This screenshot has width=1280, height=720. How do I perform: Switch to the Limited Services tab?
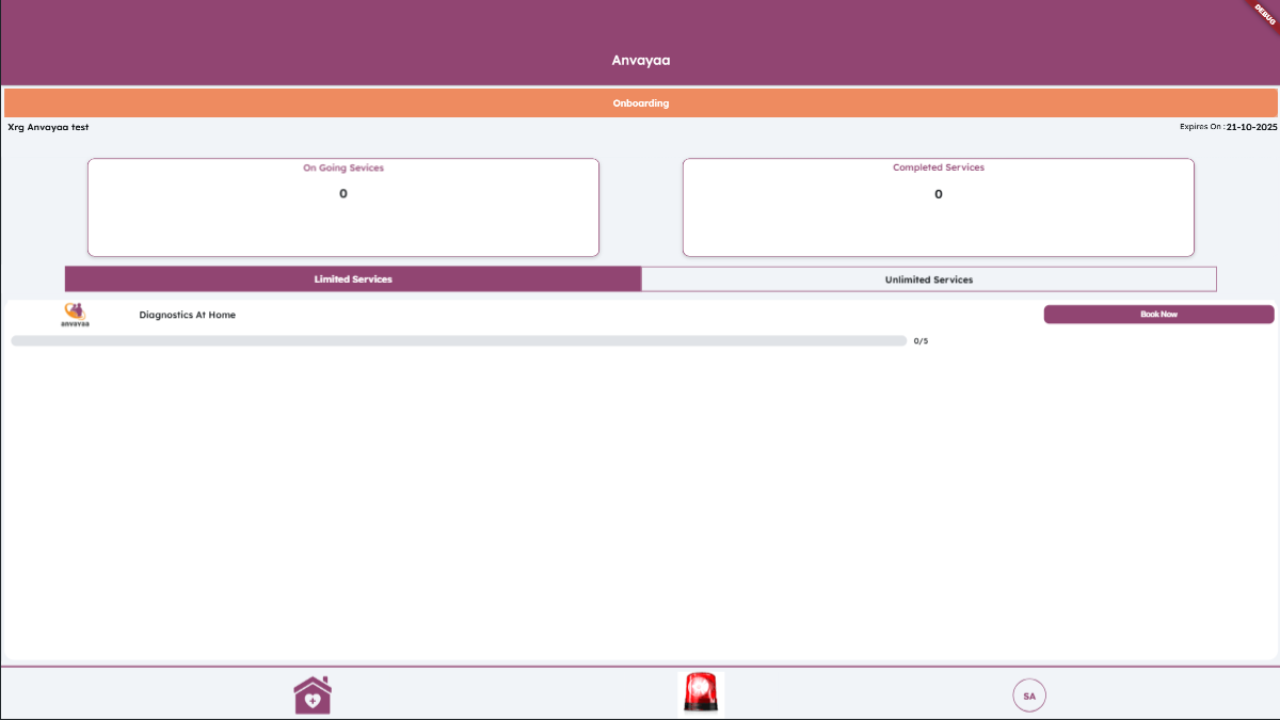(353, 279)
